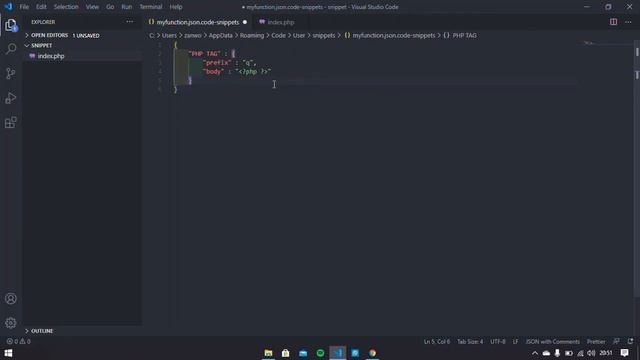Screen dimensions: 640x360
Task: Open the Run menu
Action: click(127, 7)
